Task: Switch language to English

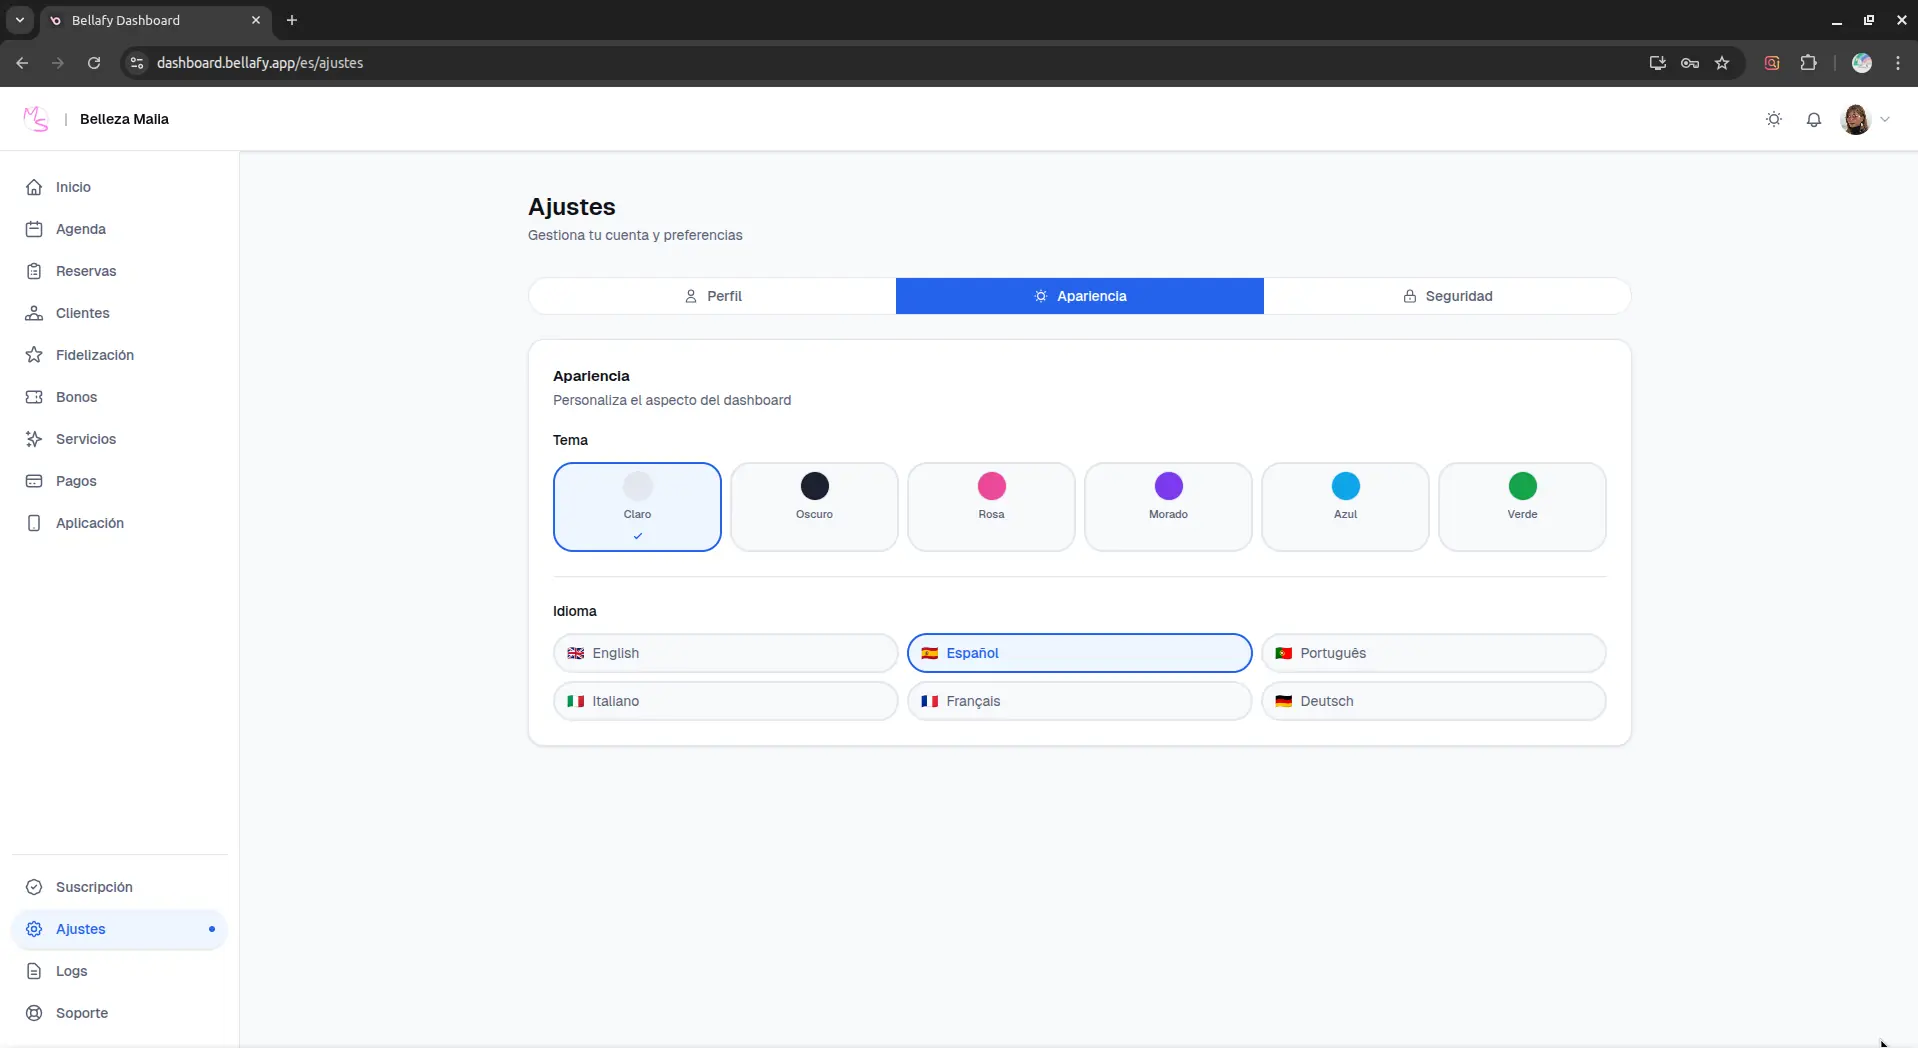Action: pos(725,652)
